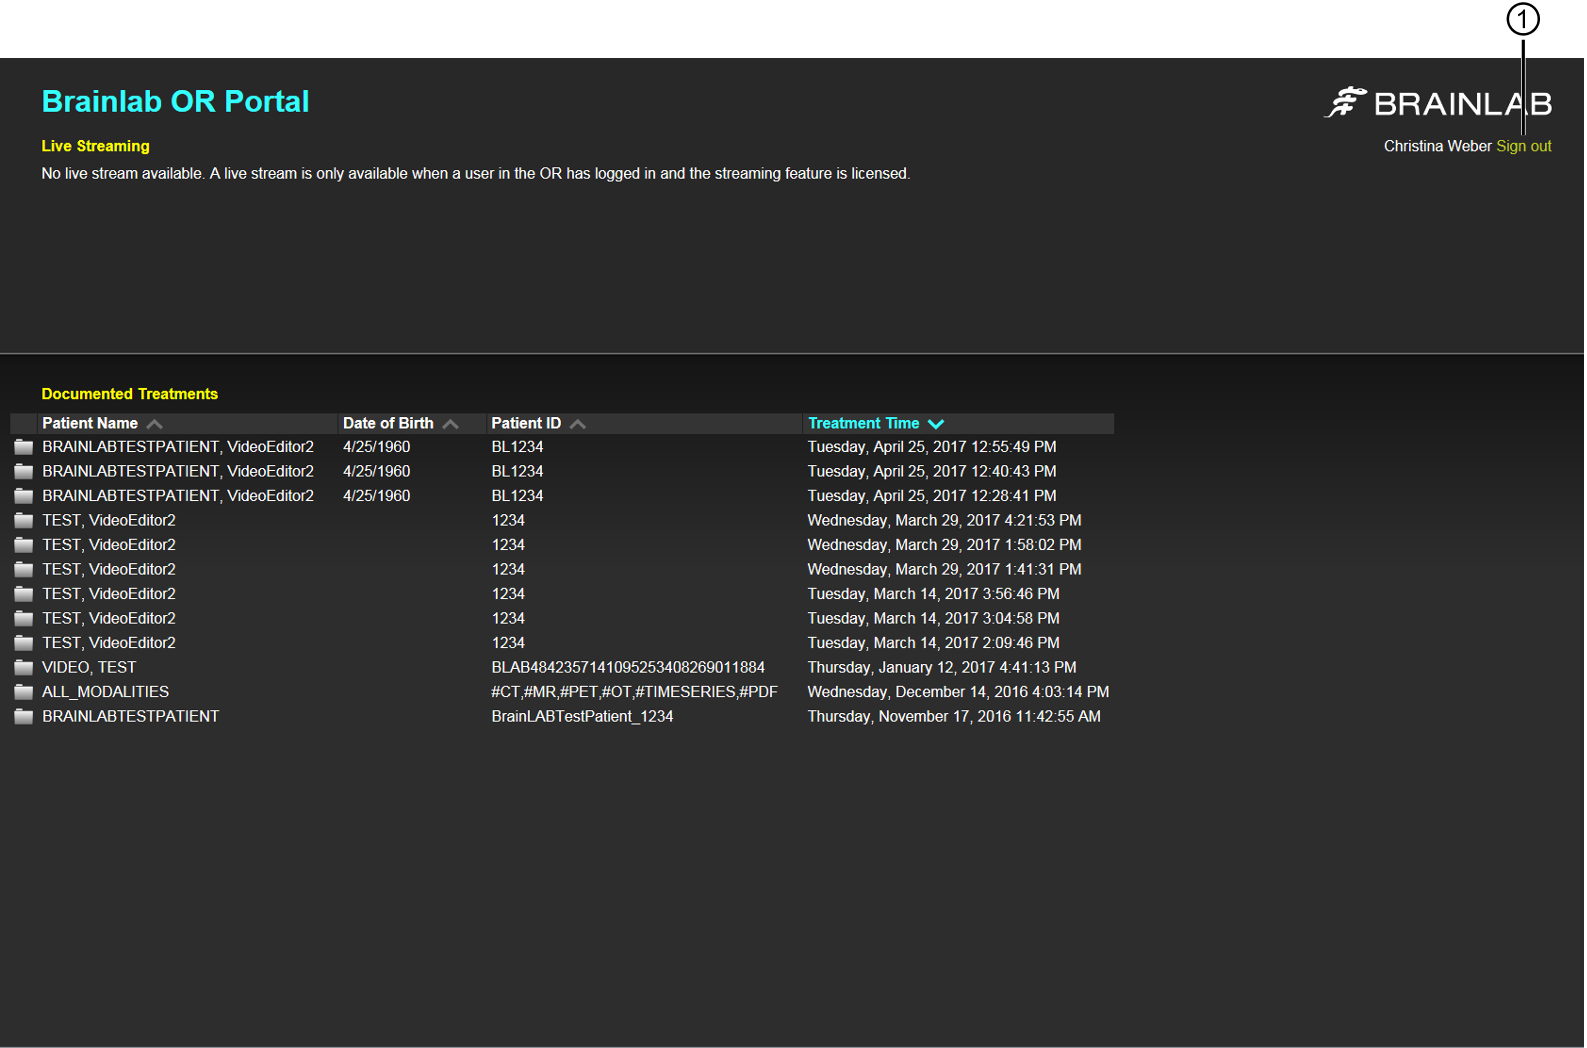
Task: Click Tuesday, April 25, 2017 12:40:43 PM
Action: tap(932, 471)
